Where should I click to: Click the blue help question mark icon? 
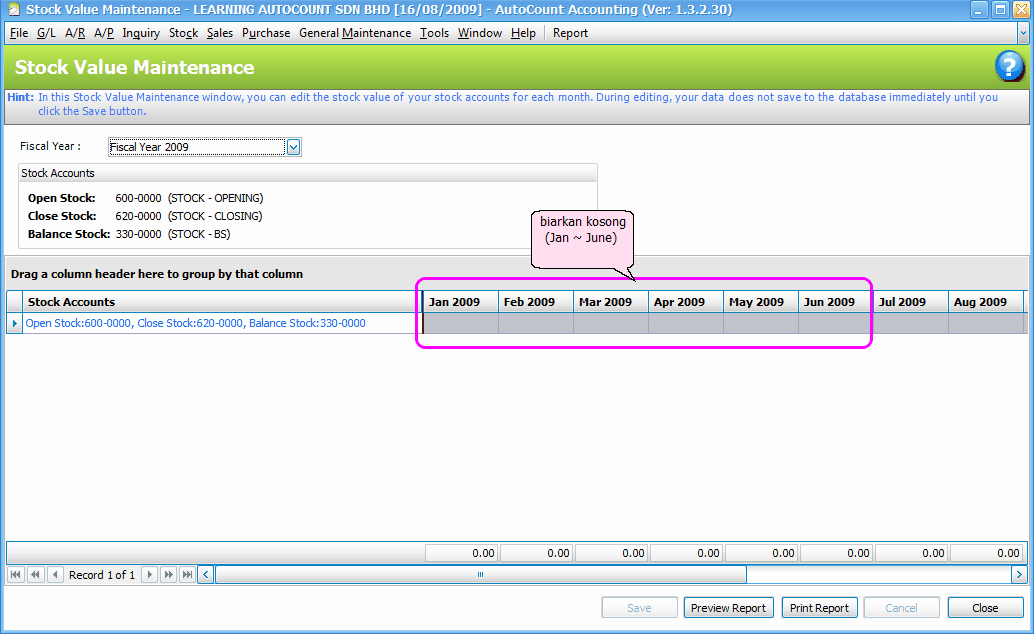pyautogui.click(x=1009, y=68)
